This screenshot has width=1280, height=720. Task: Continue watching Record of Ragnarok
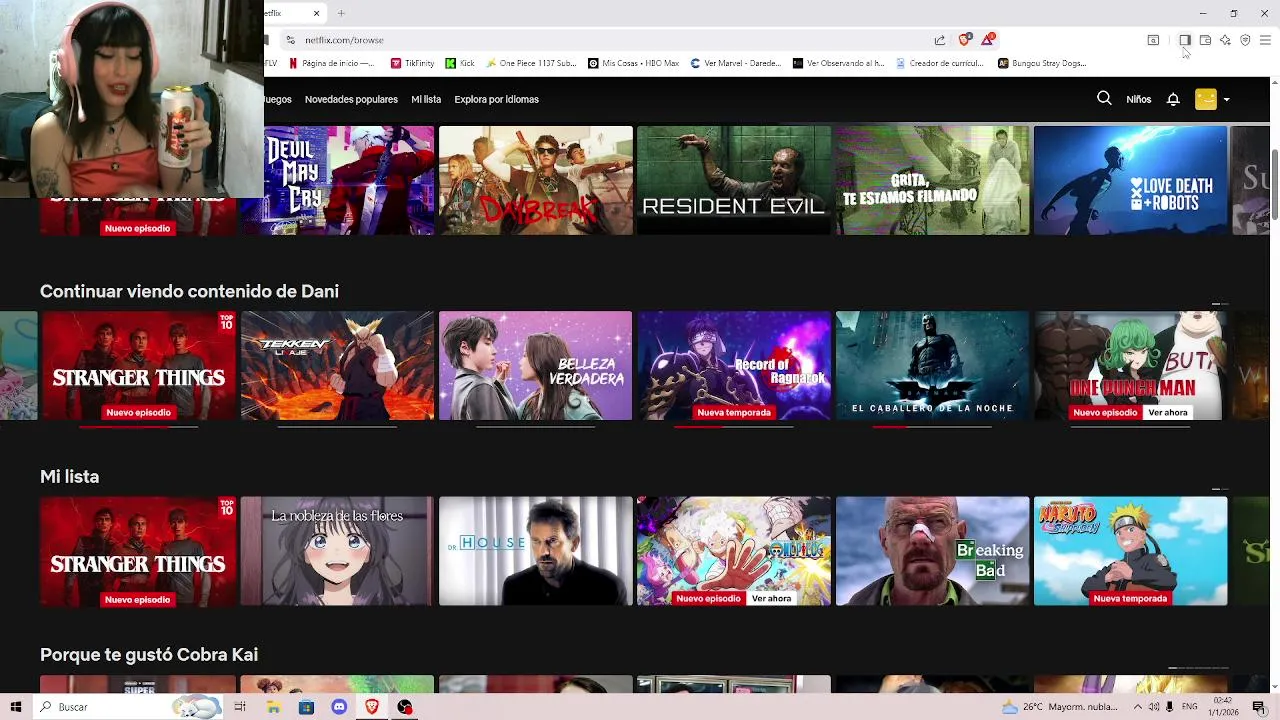tap(734, 365)
